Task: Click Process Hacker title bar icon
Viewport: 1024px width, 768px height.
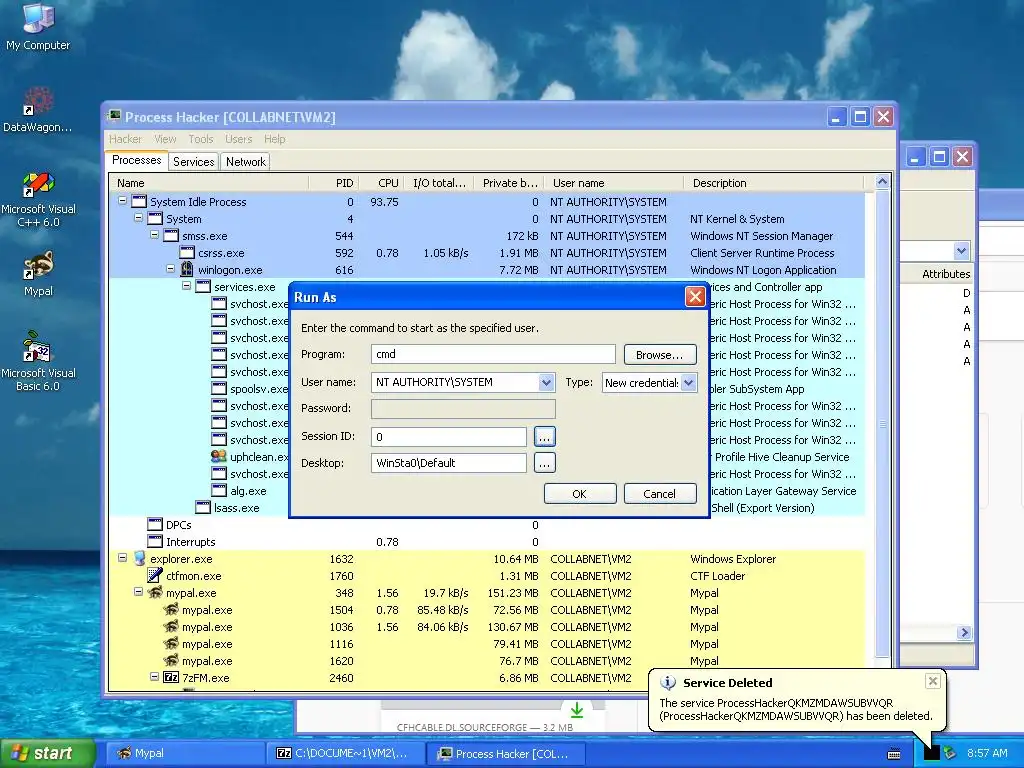Action: coord(114,116)
